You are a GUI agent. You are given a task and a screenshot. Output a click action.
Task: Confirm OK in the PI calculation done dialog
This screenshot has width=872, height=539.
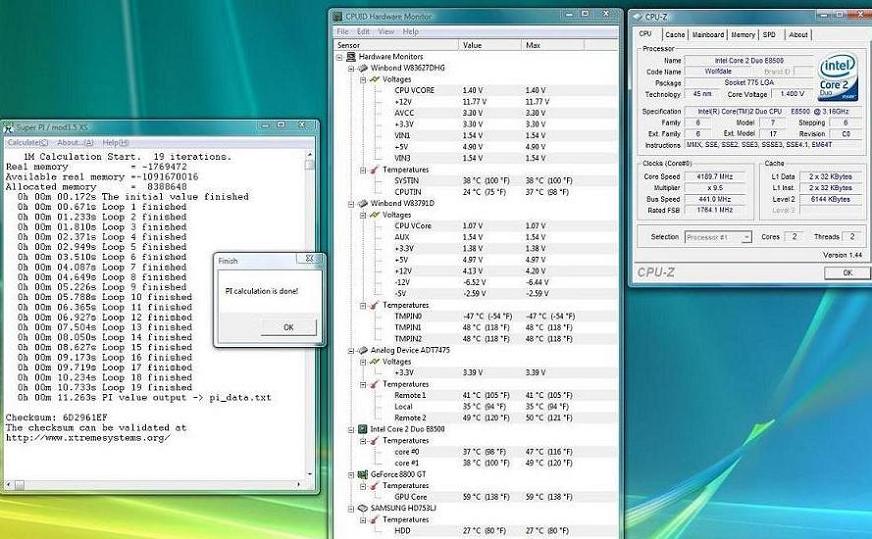[289, 327]
